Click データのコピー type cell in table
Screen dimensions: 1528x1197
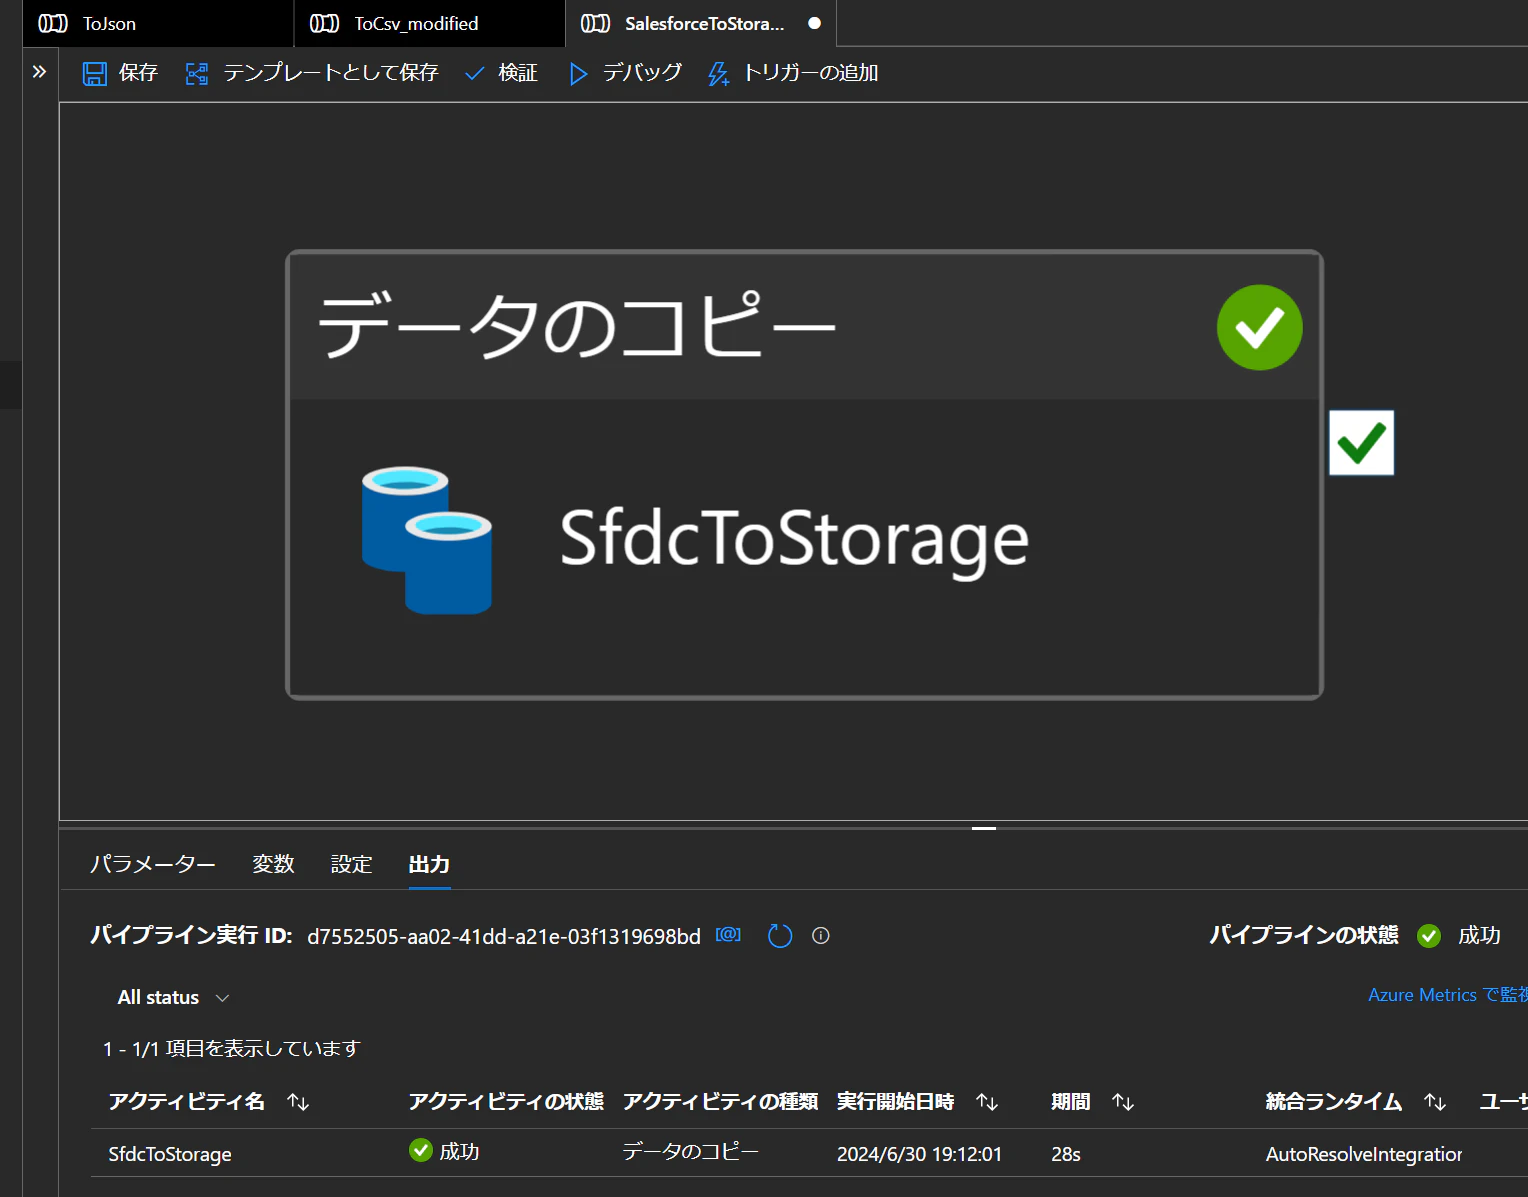click(690, 1151)
